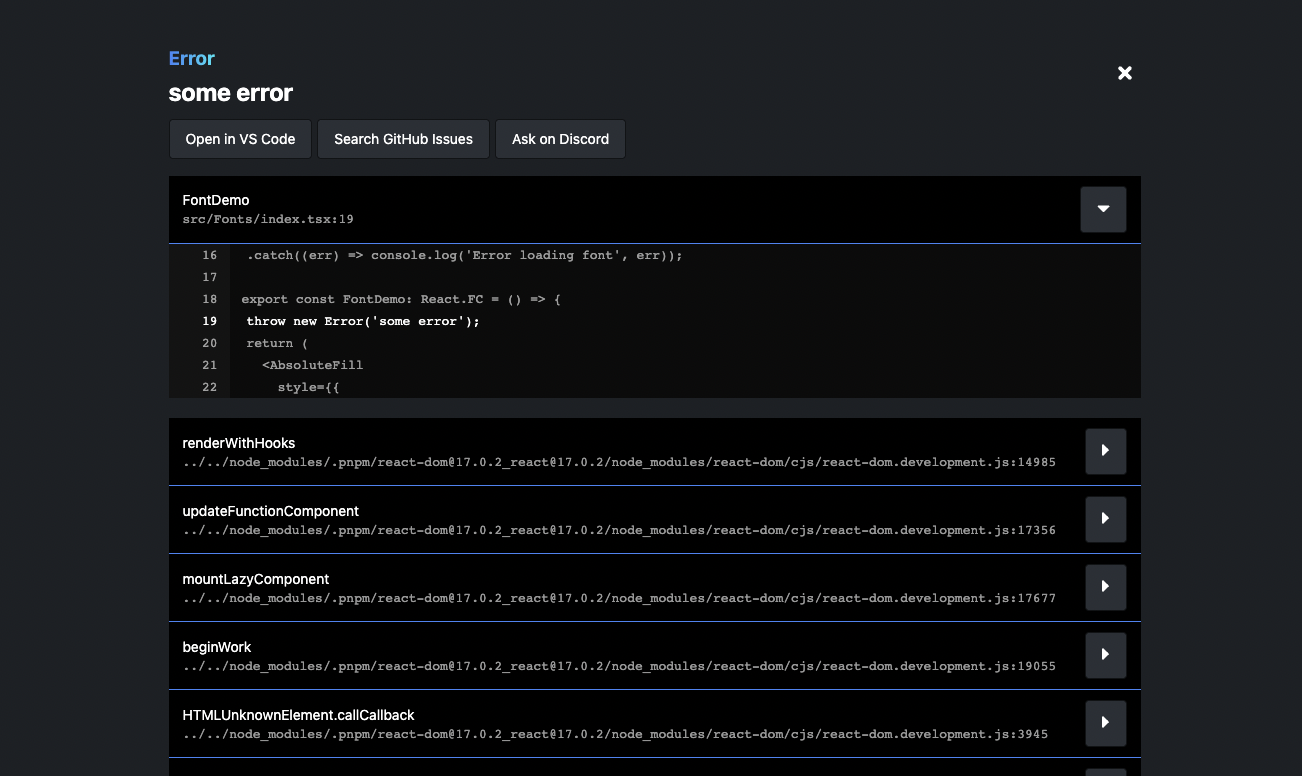Click the 'some error' message heading
Image resolution: width=1302 pixels, height=776 pixels.
231,93
